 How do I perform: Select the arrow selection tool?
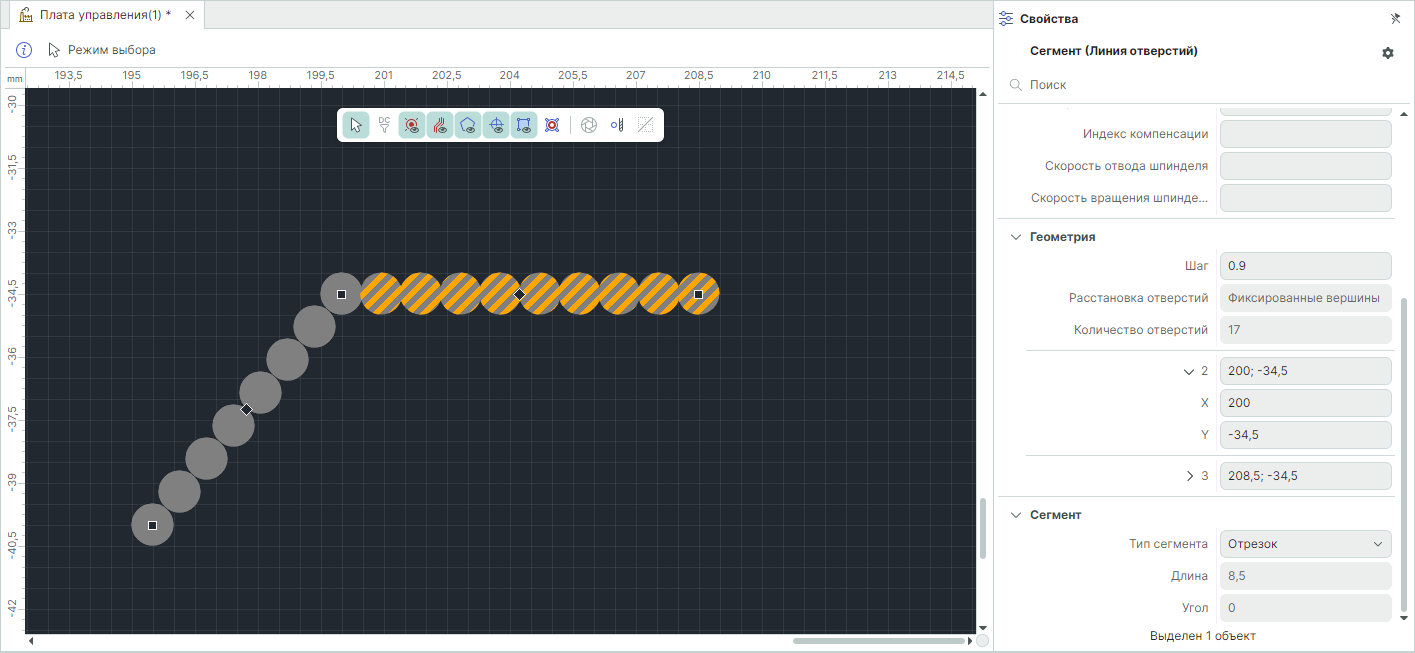355,125
